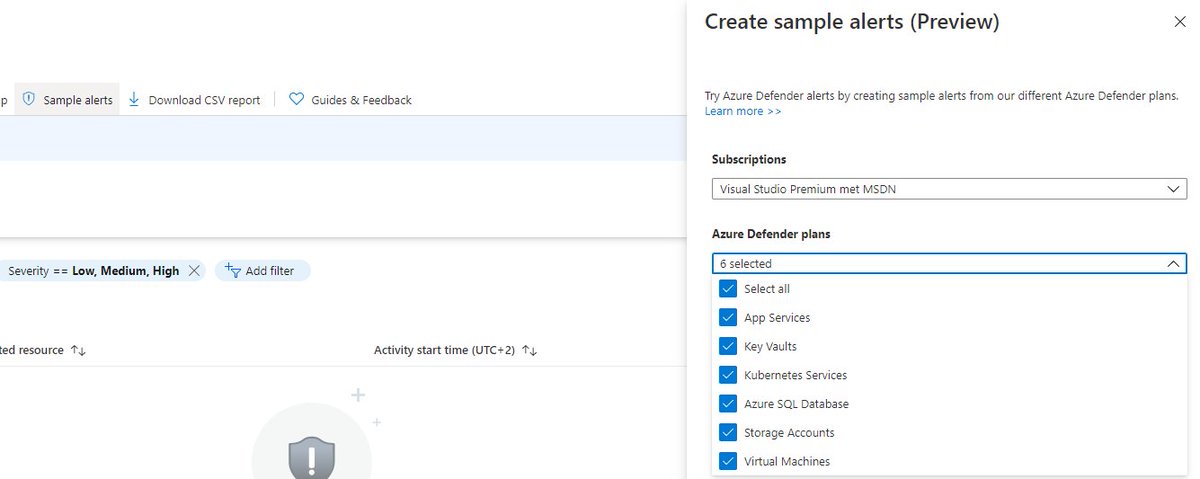Viewport: 1200px width, 479px height.
Task: Click the Azure SQL Database option text
Action: 796,404
